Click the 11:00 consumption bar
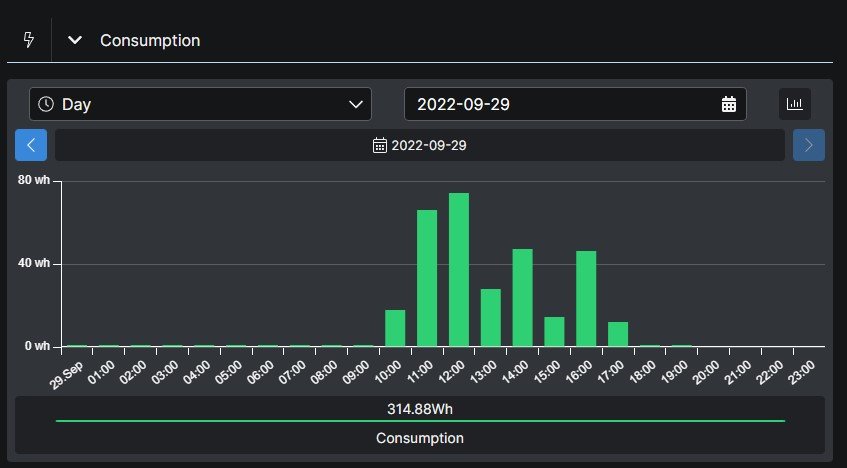This screenshot has height=468, width=847. click(427, 278)
